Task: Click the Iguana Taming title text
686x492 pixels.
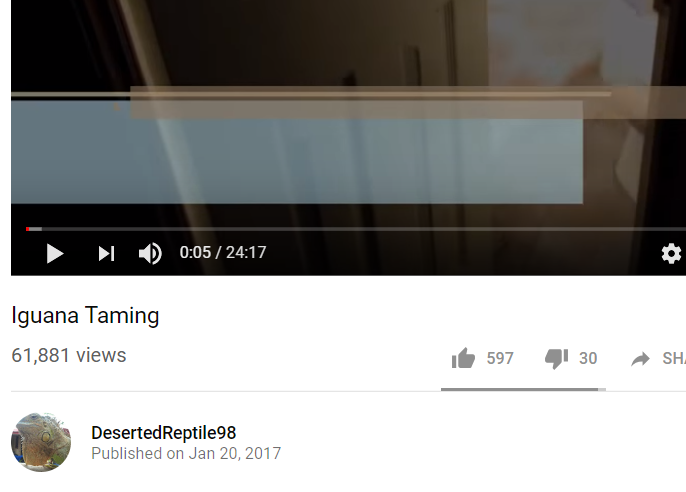Action: 85,315
